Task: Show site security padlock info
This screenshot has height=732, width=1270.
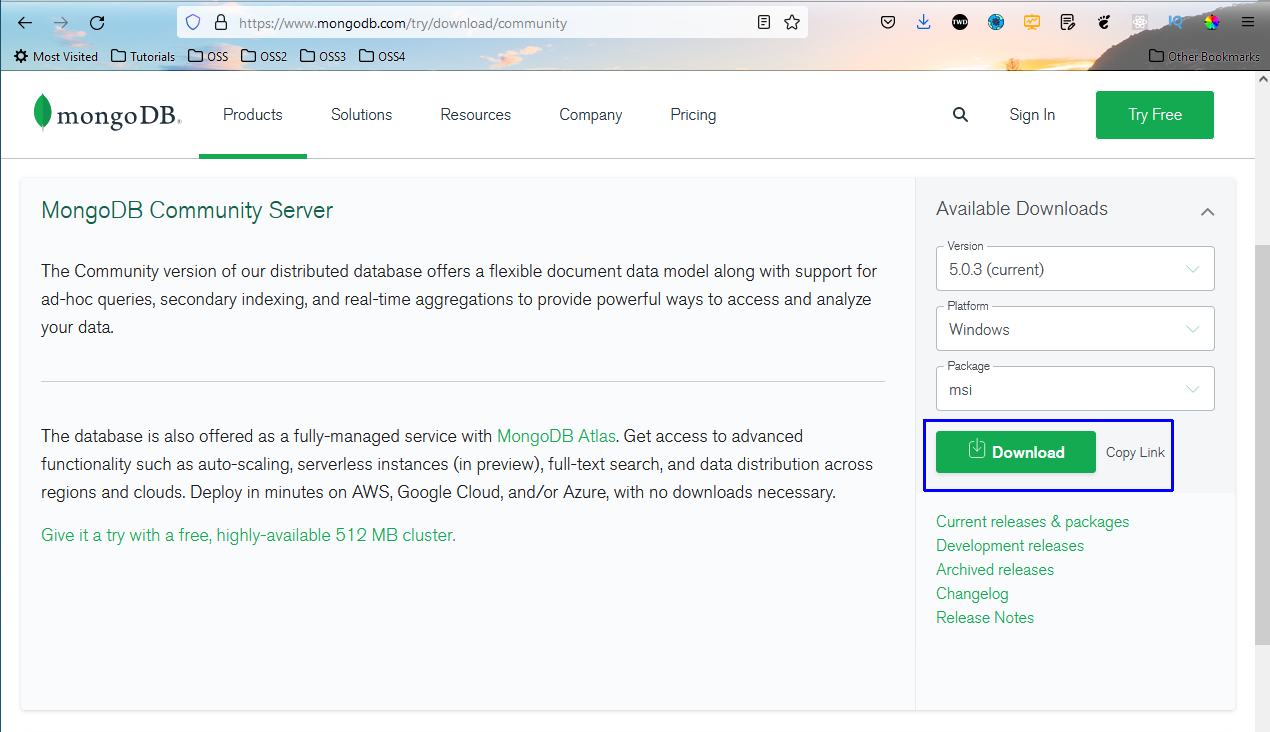Action: (x=221, y=22)
